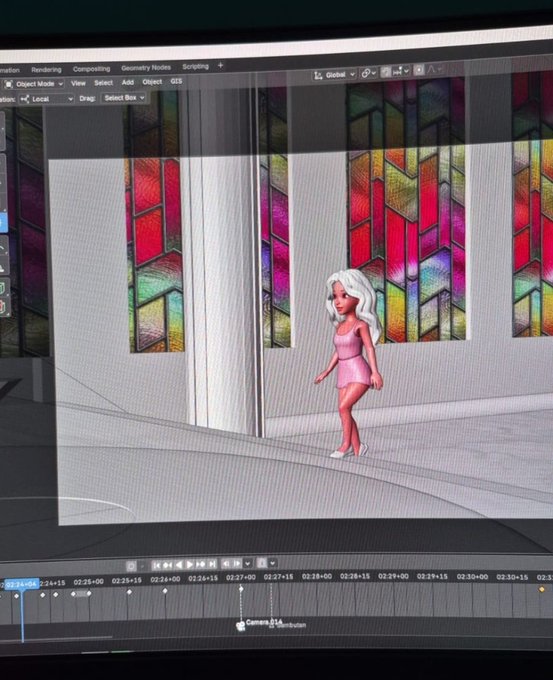Open the transform pivot point dropdown
Screen dimensions: 553x680
tap(369, 74)
